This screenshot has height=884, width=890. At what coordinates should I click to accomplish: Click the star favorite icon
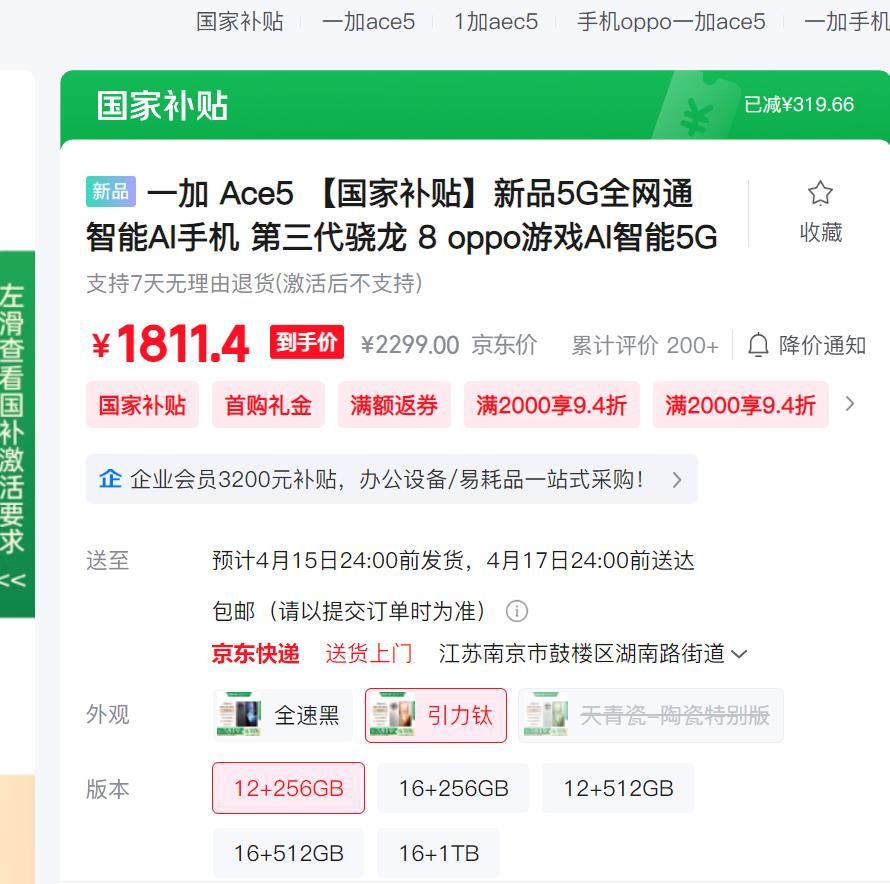coord(820,193)
